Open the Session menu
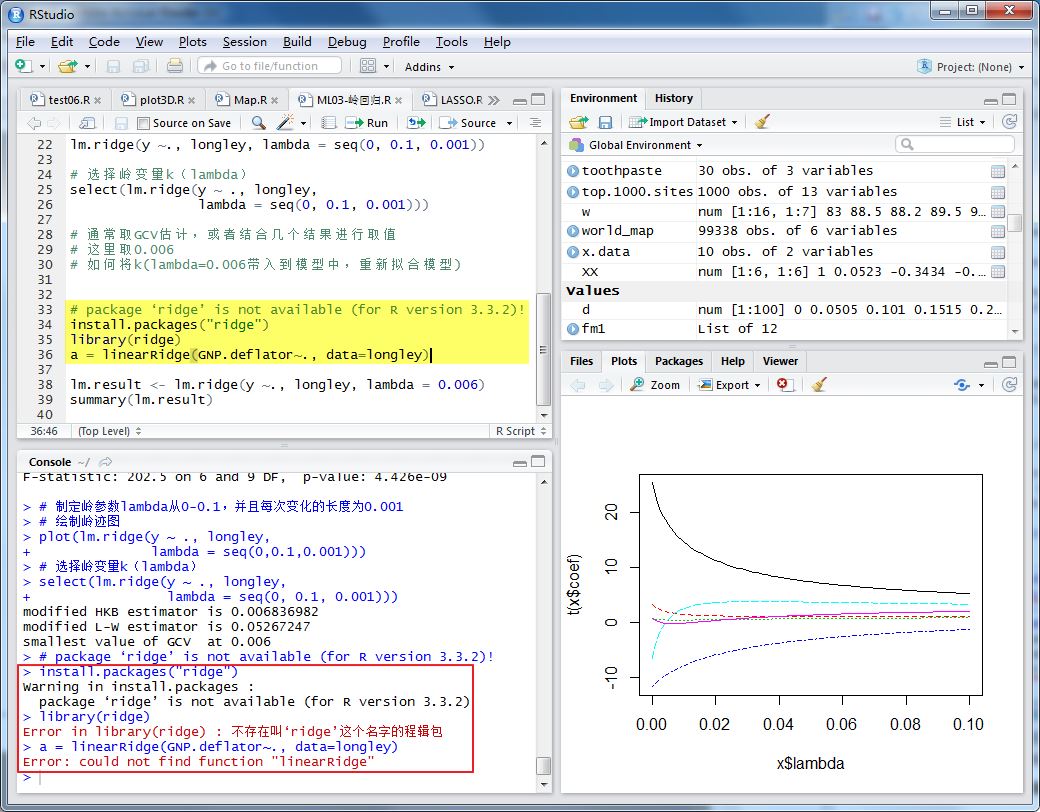This screenshot has height=812, width=1040. click(244, 42)
